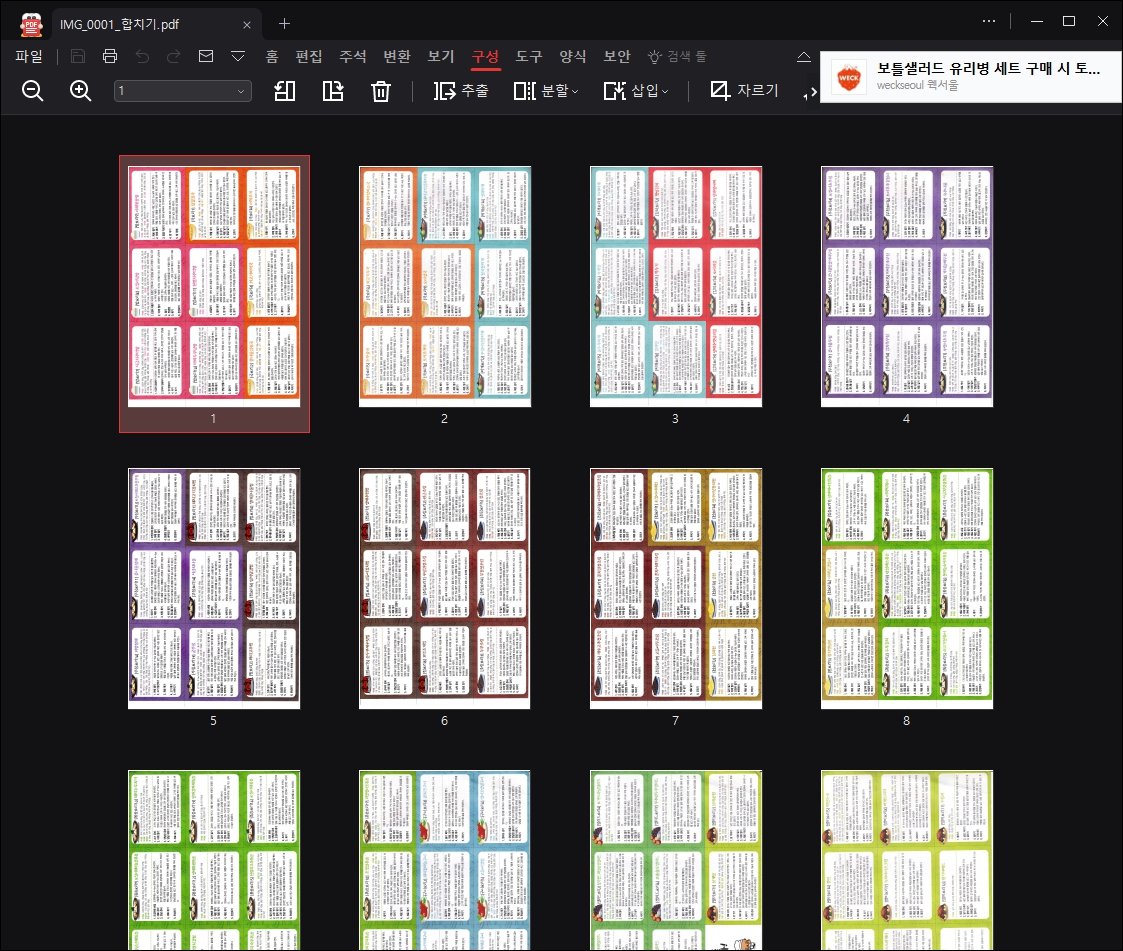Switch to the 보안 tab
Image resolution: width=1123 pixels, height=951 pixels.
tap(617, 57)
